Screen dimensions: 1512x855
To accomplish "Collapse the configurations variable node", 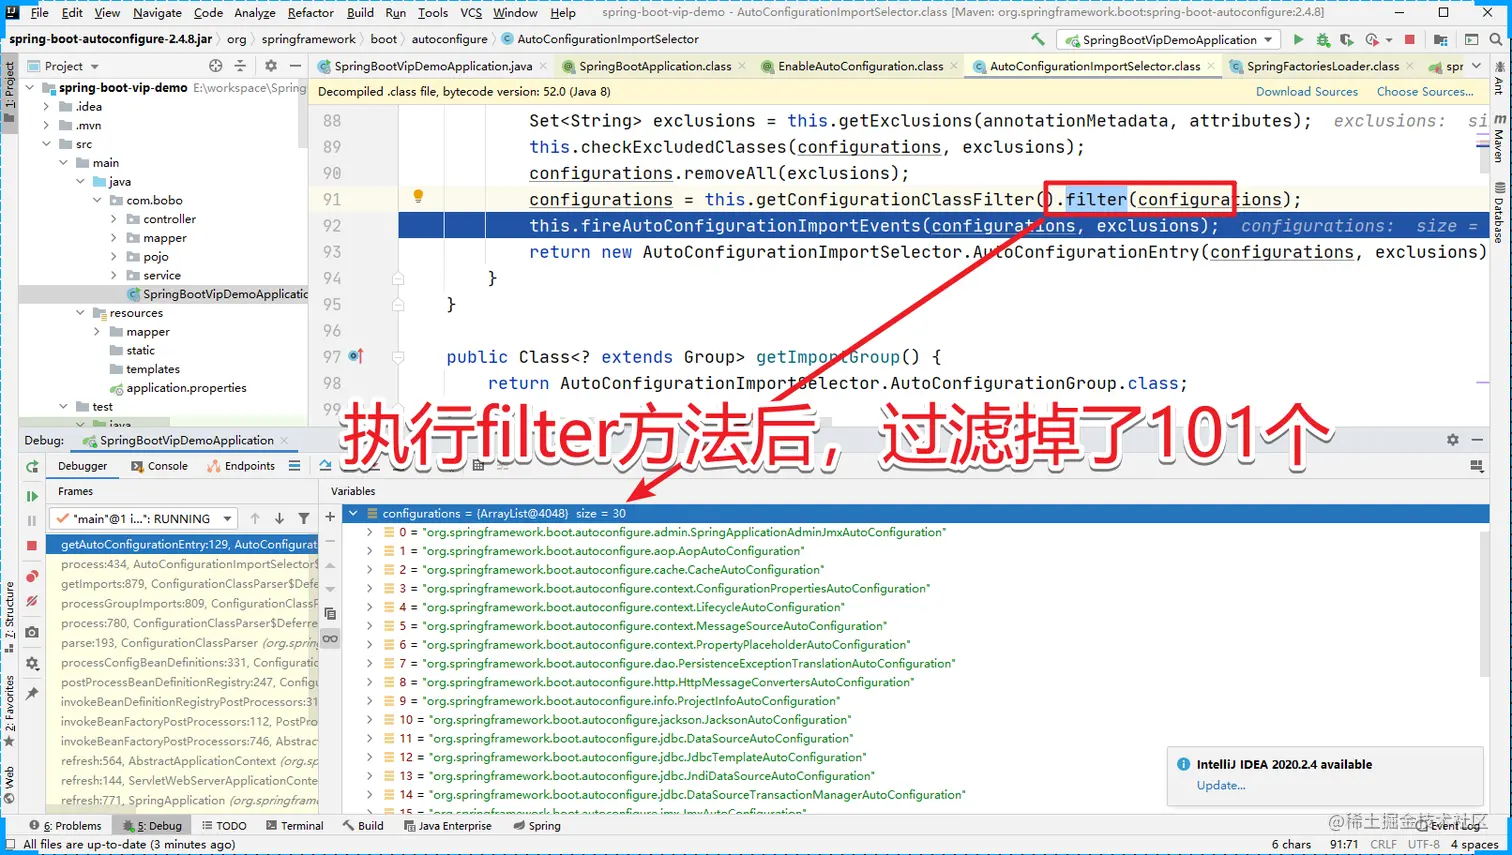I will pyautogui.click(x=353, y=513).
